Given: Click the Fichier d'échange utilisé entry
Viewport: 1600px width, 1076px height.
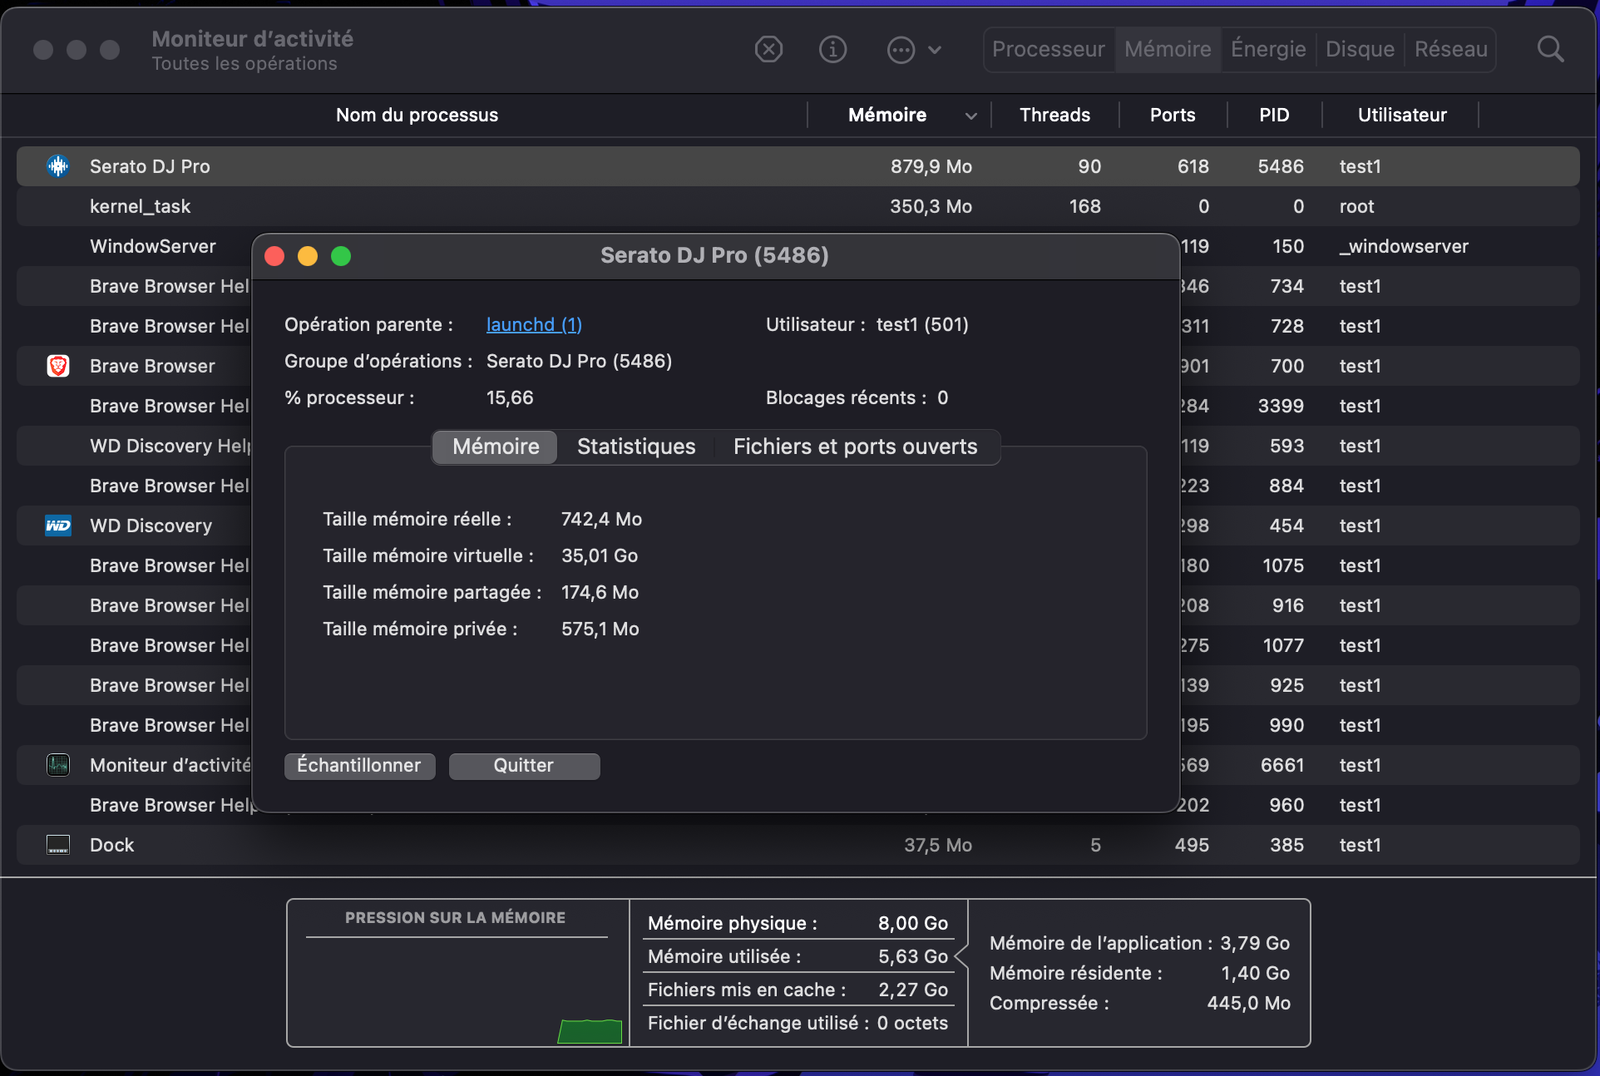Looking at the screenshot, I should [x=797, y=1023].
